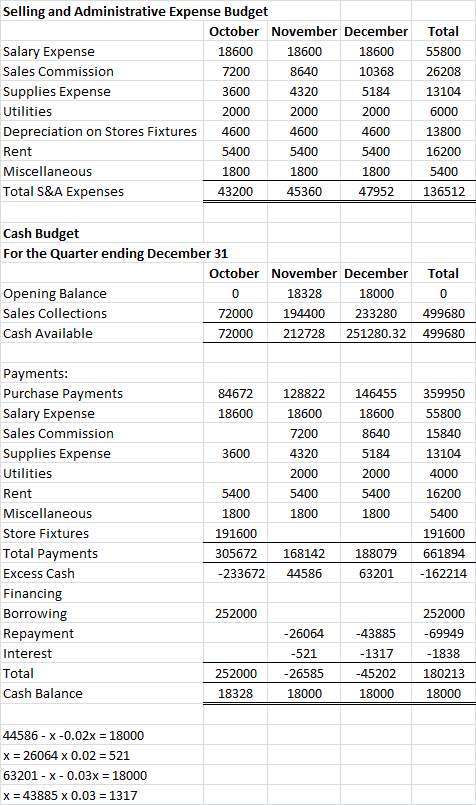Click formula 'x = 26064 x 0.02 = 521'
Viewport: 476px width, 805px height.
coord(66,756)
